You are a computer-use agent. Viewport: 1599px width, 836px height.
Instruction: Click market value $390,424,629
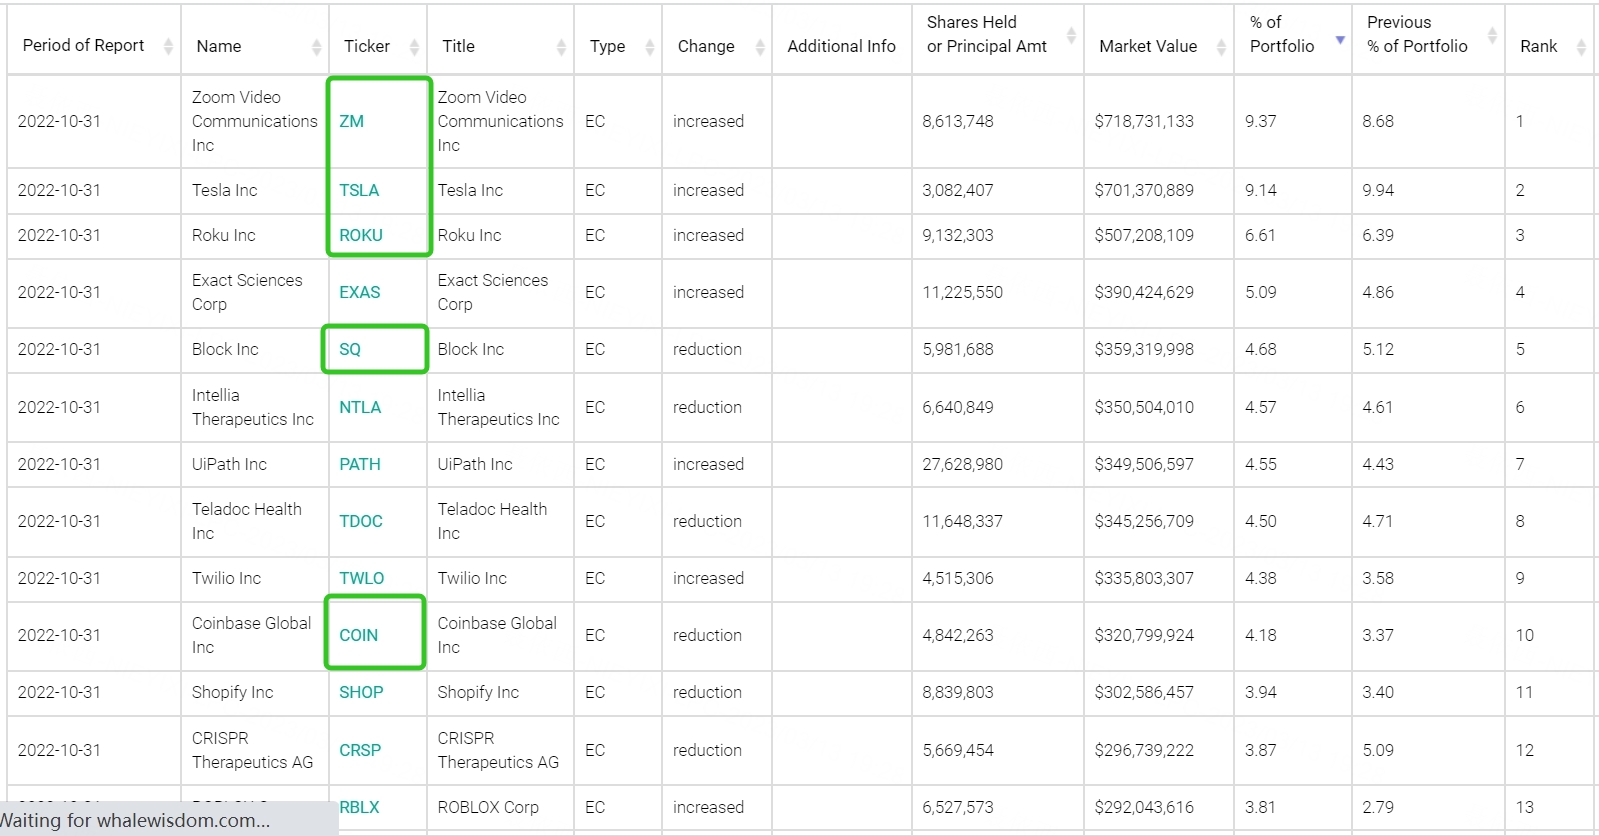1145,292
